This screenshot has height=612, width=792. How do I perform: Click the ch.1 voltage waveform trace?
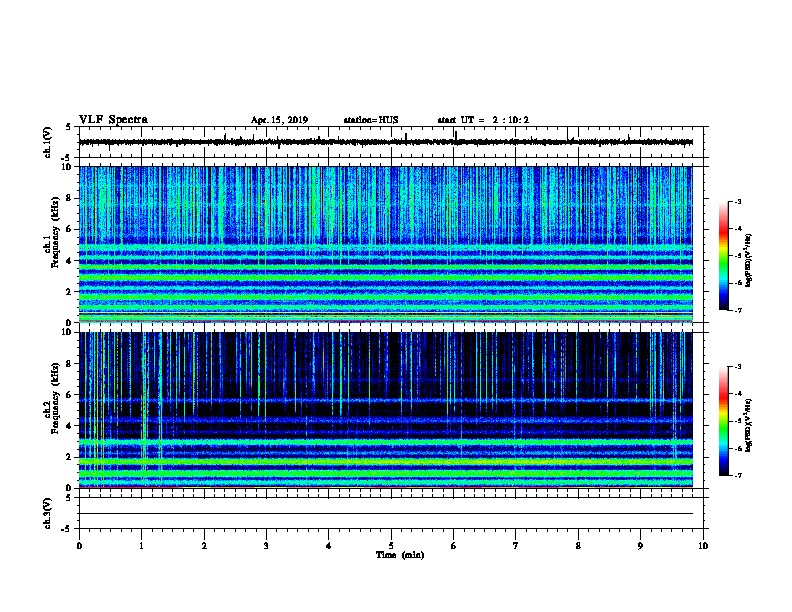pyautogui.click(x=386, y=142)
